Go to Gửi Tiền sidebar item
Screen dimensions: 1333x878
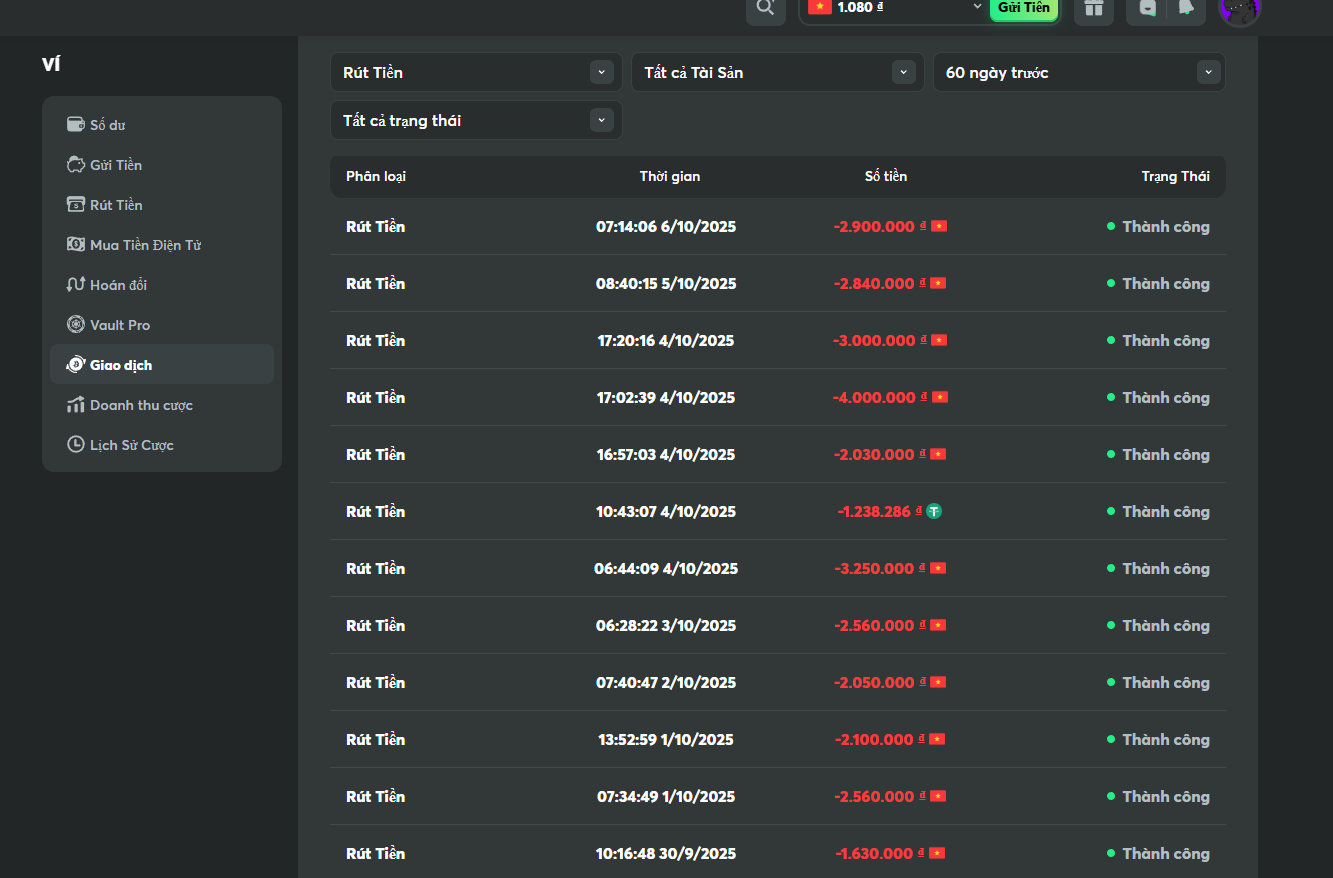(115, 165)
